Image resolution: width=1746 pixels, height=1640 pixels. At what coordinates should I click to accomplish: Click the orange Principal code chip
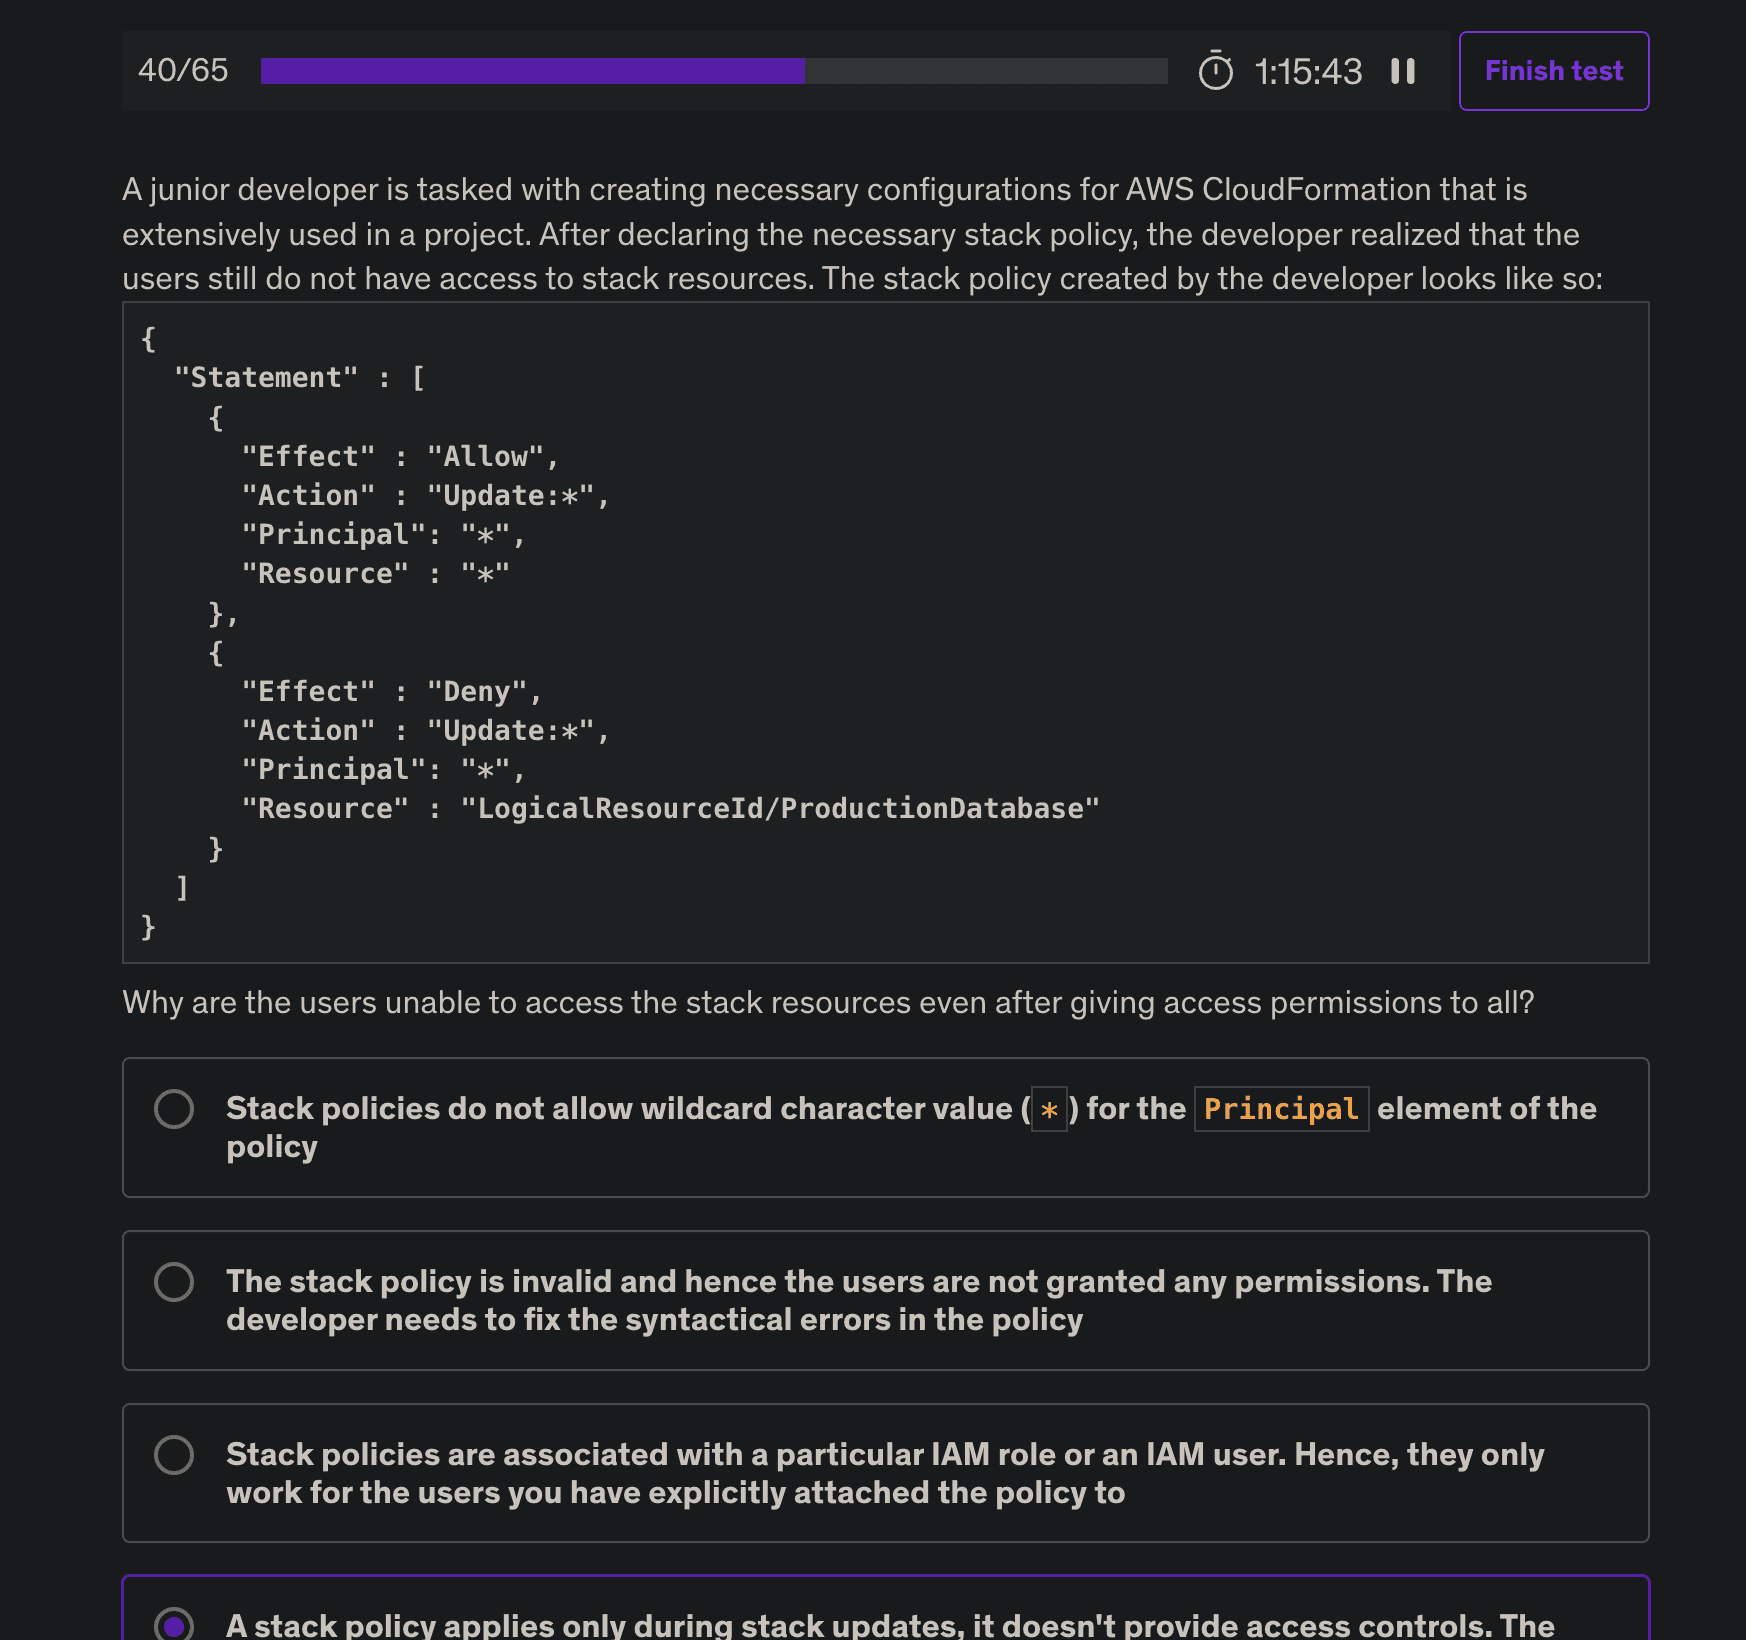[x=1281, y=1109]
